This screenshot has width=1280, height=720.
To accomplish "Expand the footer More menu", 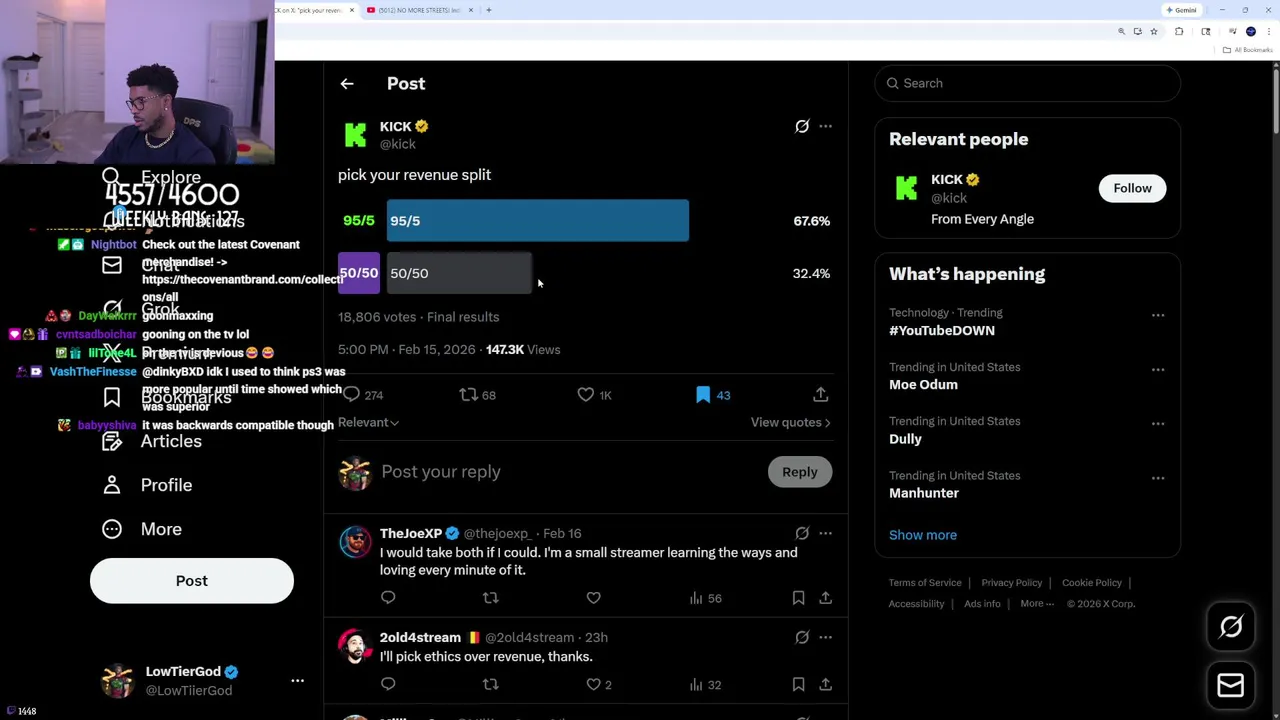I will 1037,604.
